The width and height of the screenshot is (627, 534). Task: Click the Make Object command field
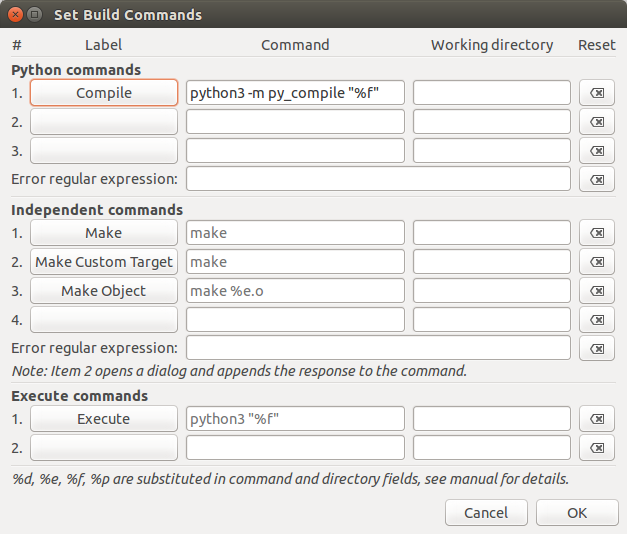(295, 291)
